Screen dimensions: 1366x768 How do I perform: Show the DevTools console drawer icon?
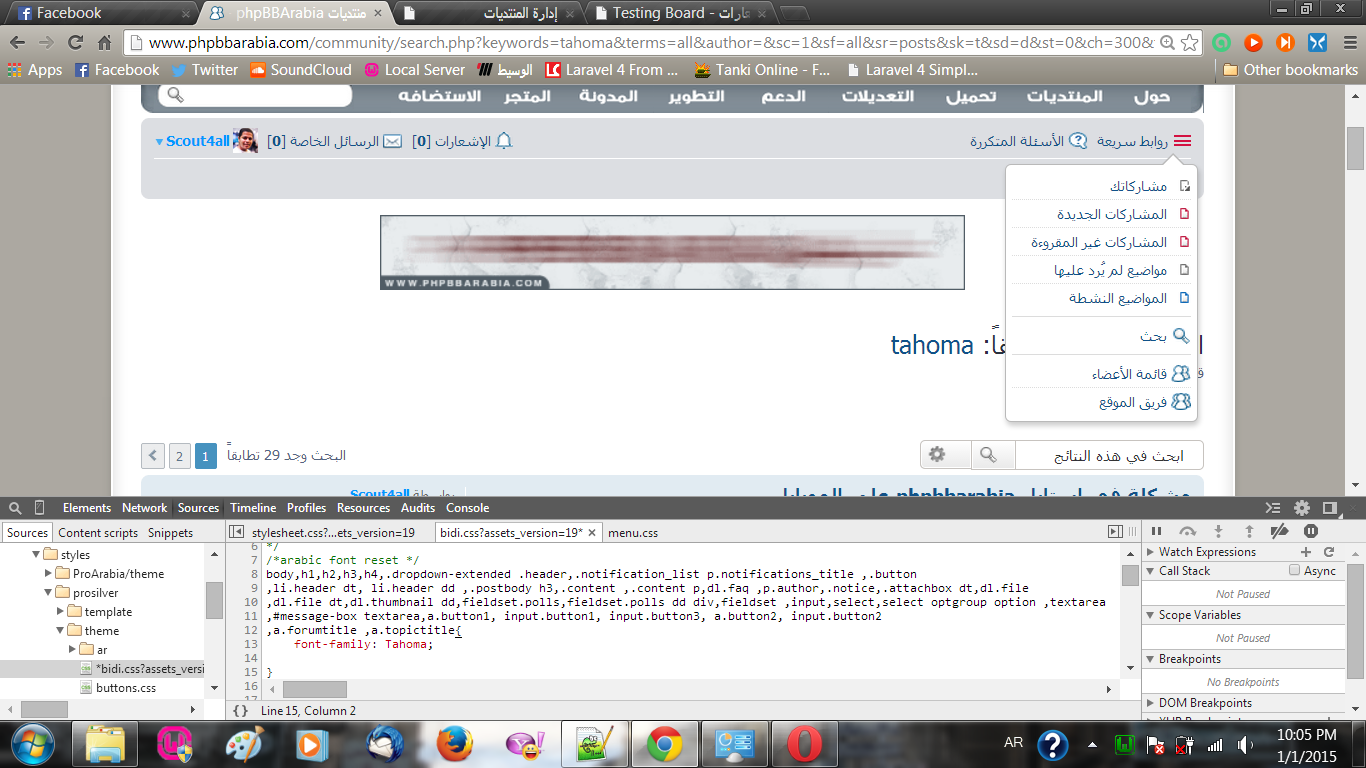[1273, 508]
